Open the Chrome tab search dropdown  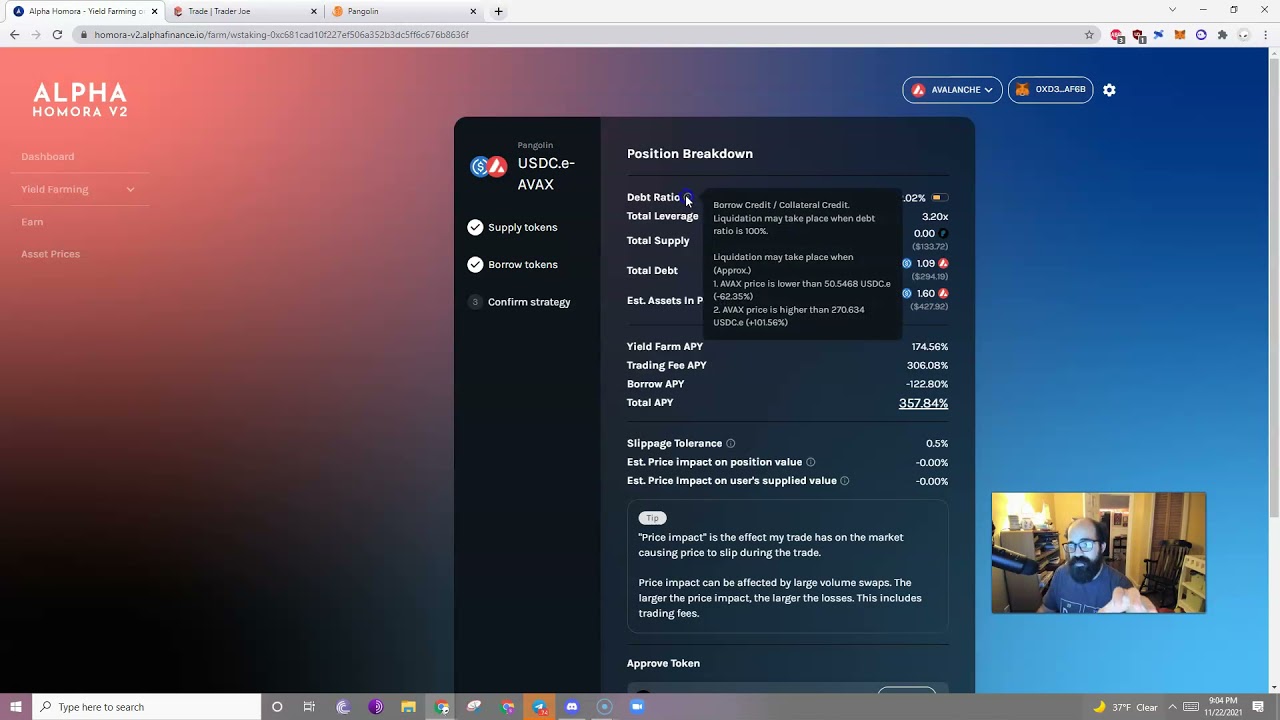[1173, 10]
